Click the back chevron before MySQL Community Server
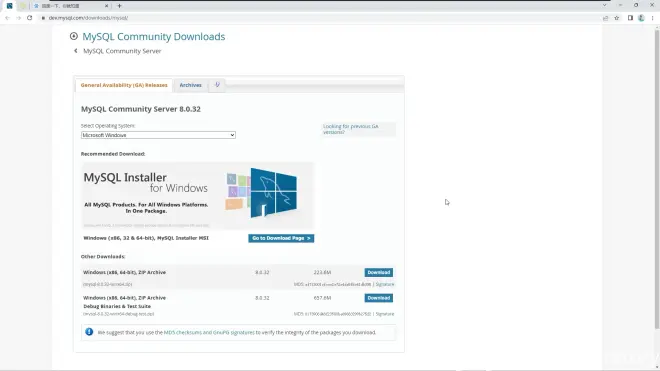 point(76,51)
